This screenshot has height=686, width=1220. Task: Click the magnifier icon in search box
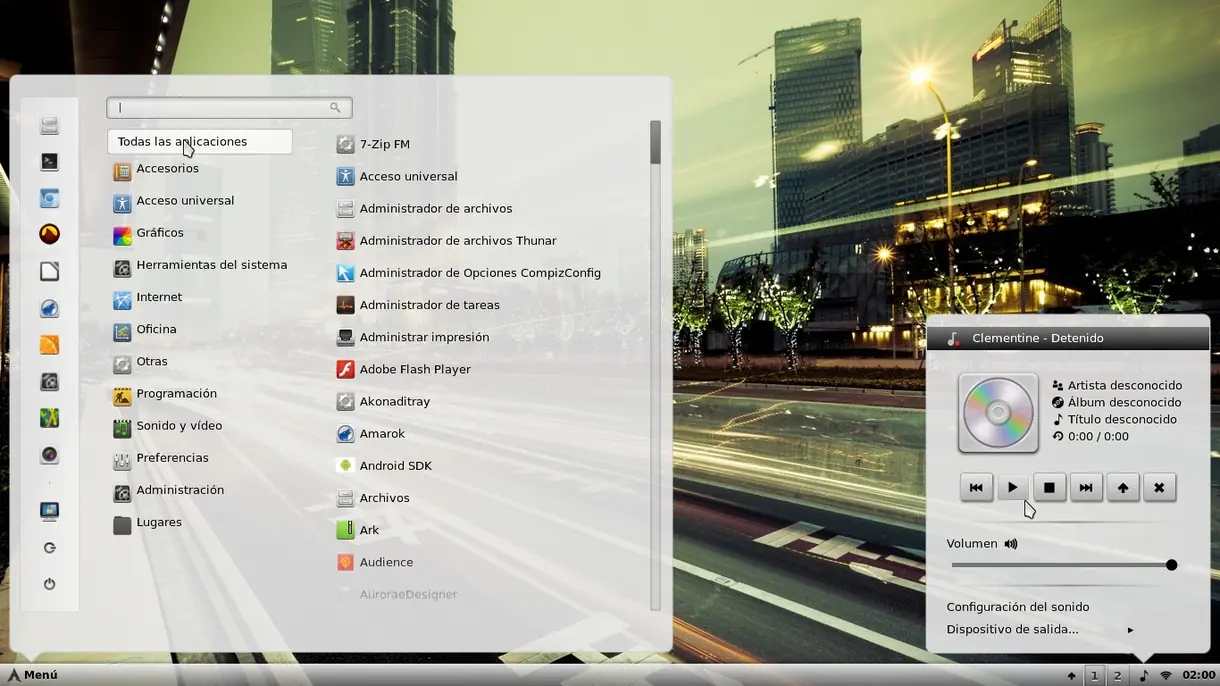335,107
